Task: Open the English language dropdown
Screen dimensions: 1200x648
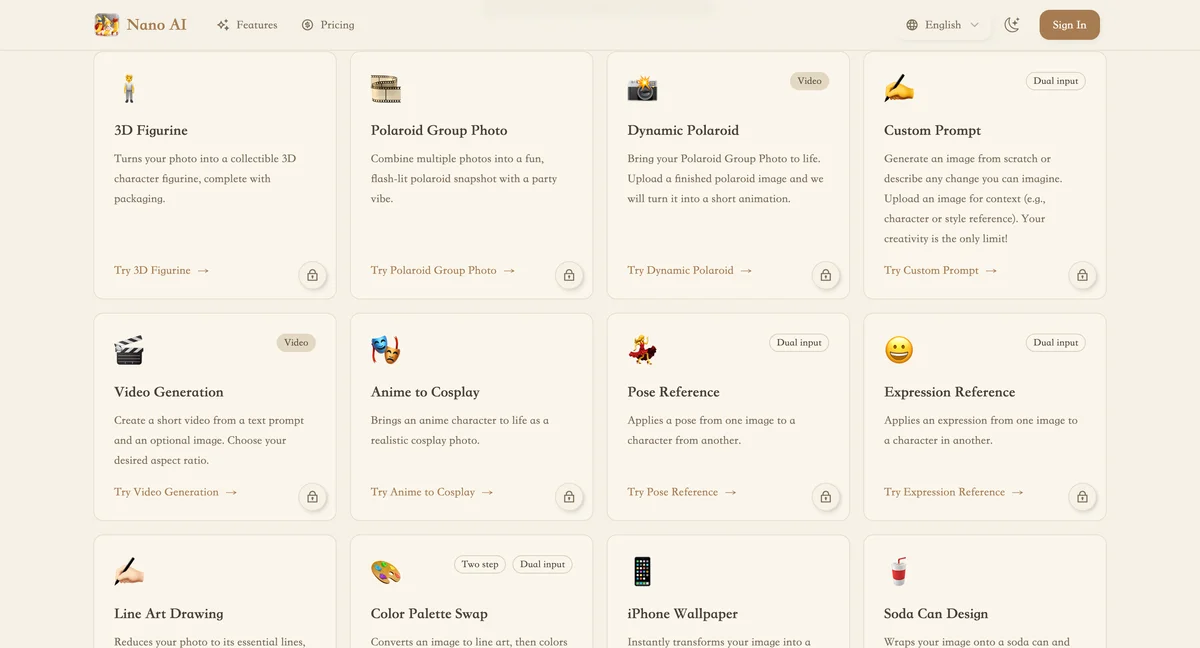Action: tap(943, 25)
